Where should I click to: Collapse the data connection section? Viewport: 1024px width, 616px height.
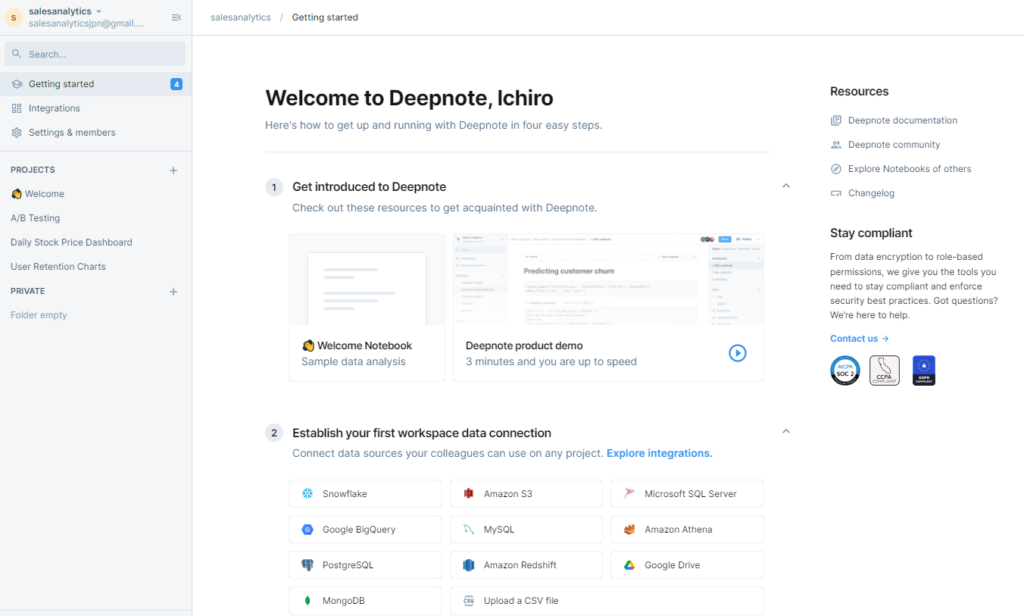[x=786, y=432]
